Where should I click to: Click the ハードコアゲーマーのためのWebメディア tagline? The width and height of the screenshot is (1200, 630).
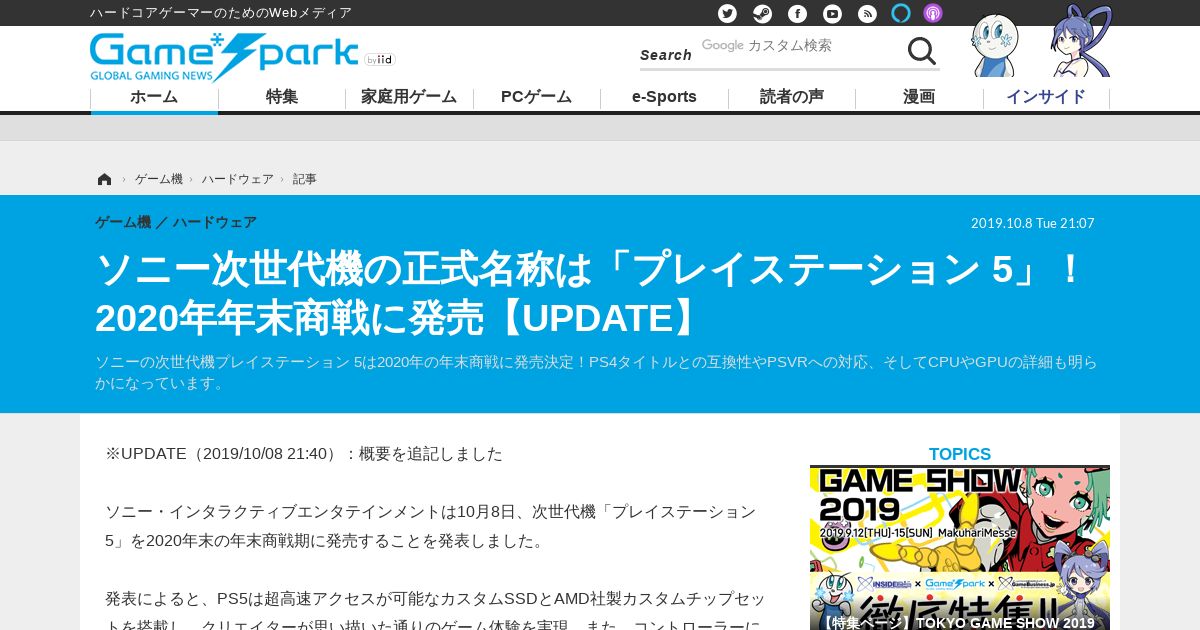click(x=221, y=13)
